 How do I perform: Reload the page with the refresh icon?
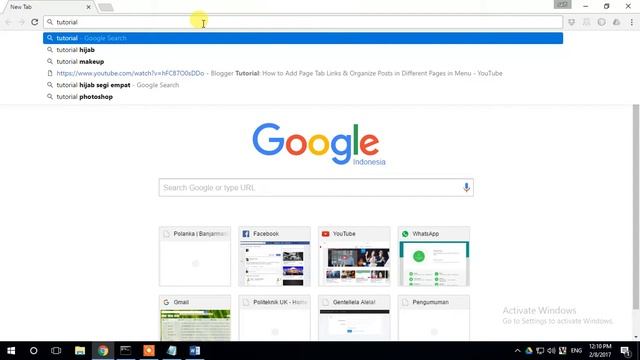click(35, 22)
